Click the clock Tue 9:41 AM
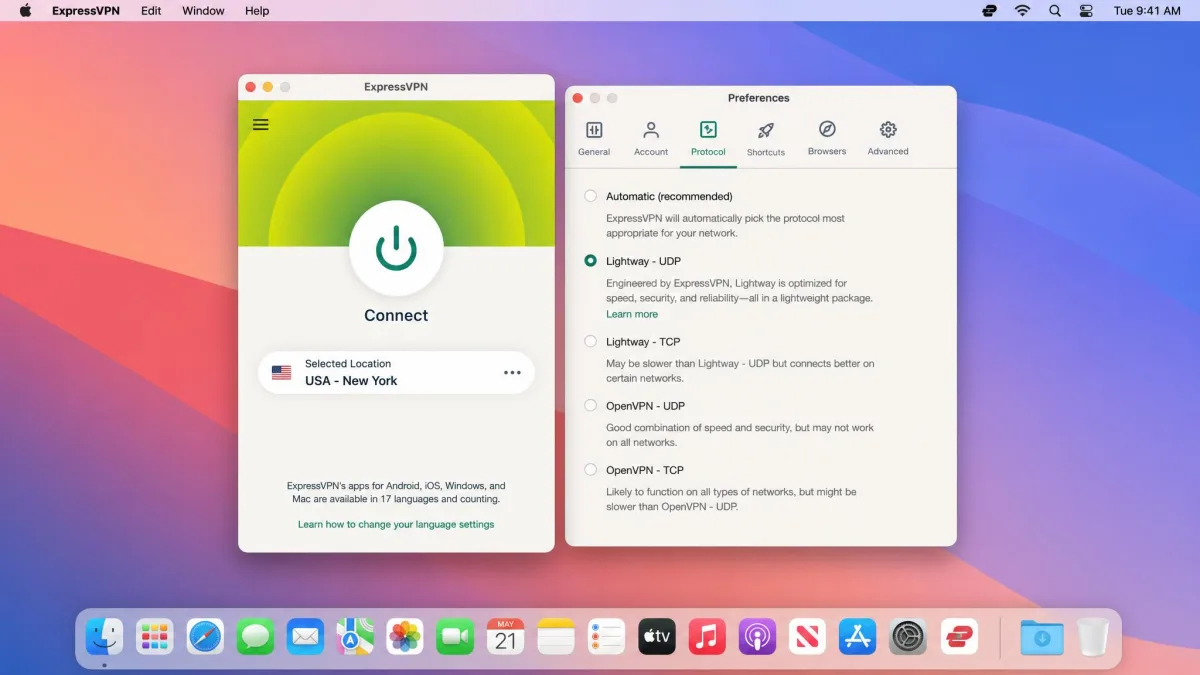 (x=1147, y=11)
